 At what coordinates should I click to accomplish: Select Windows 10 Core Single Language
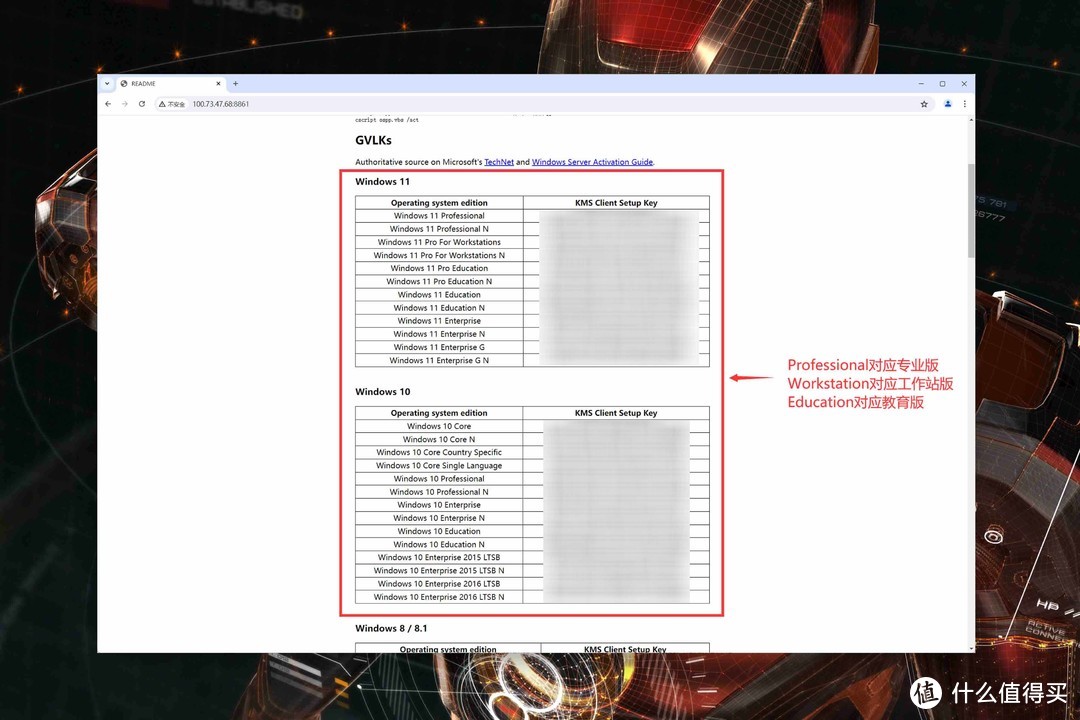click(532, 465)
